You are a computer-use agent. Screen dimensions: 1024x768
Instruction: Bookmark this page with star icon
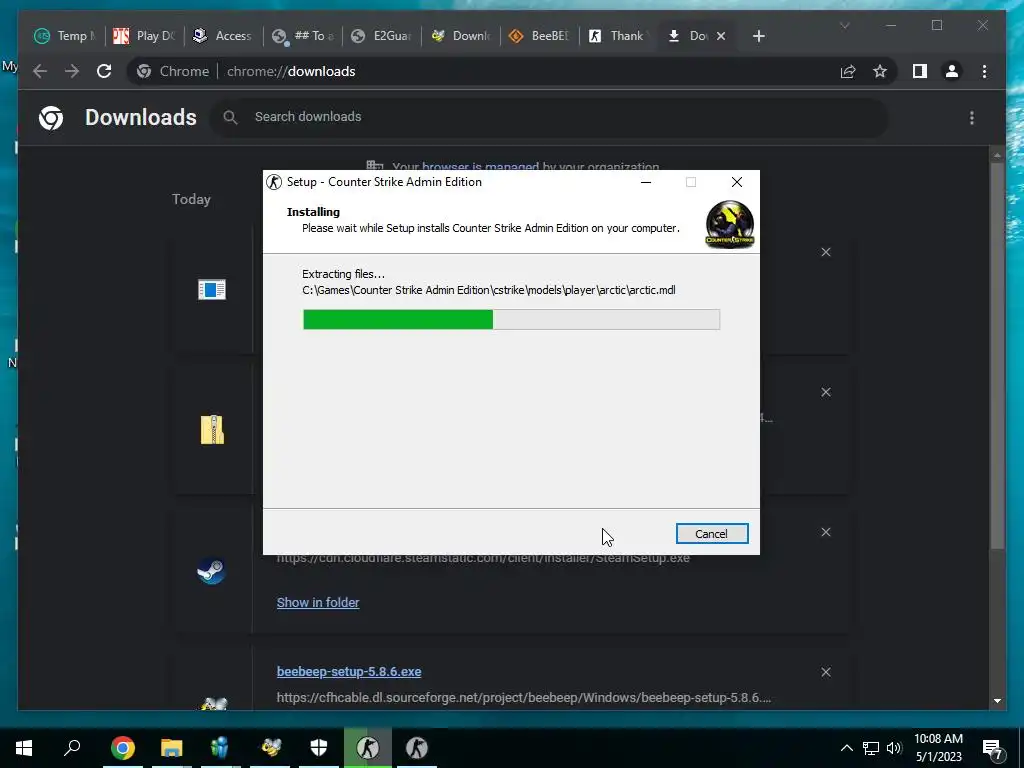(880, 71)
